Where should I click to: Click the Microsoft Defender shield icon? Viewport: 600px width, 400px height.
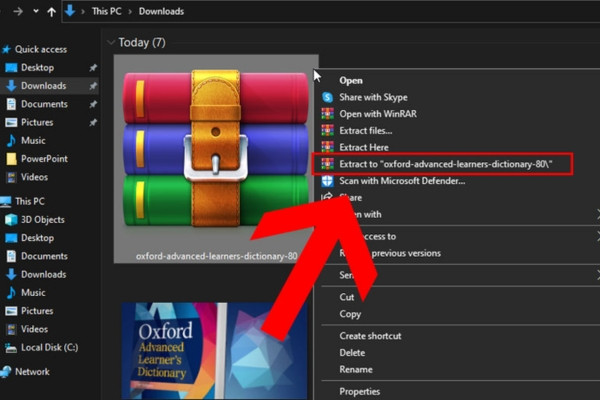point(328,181)
